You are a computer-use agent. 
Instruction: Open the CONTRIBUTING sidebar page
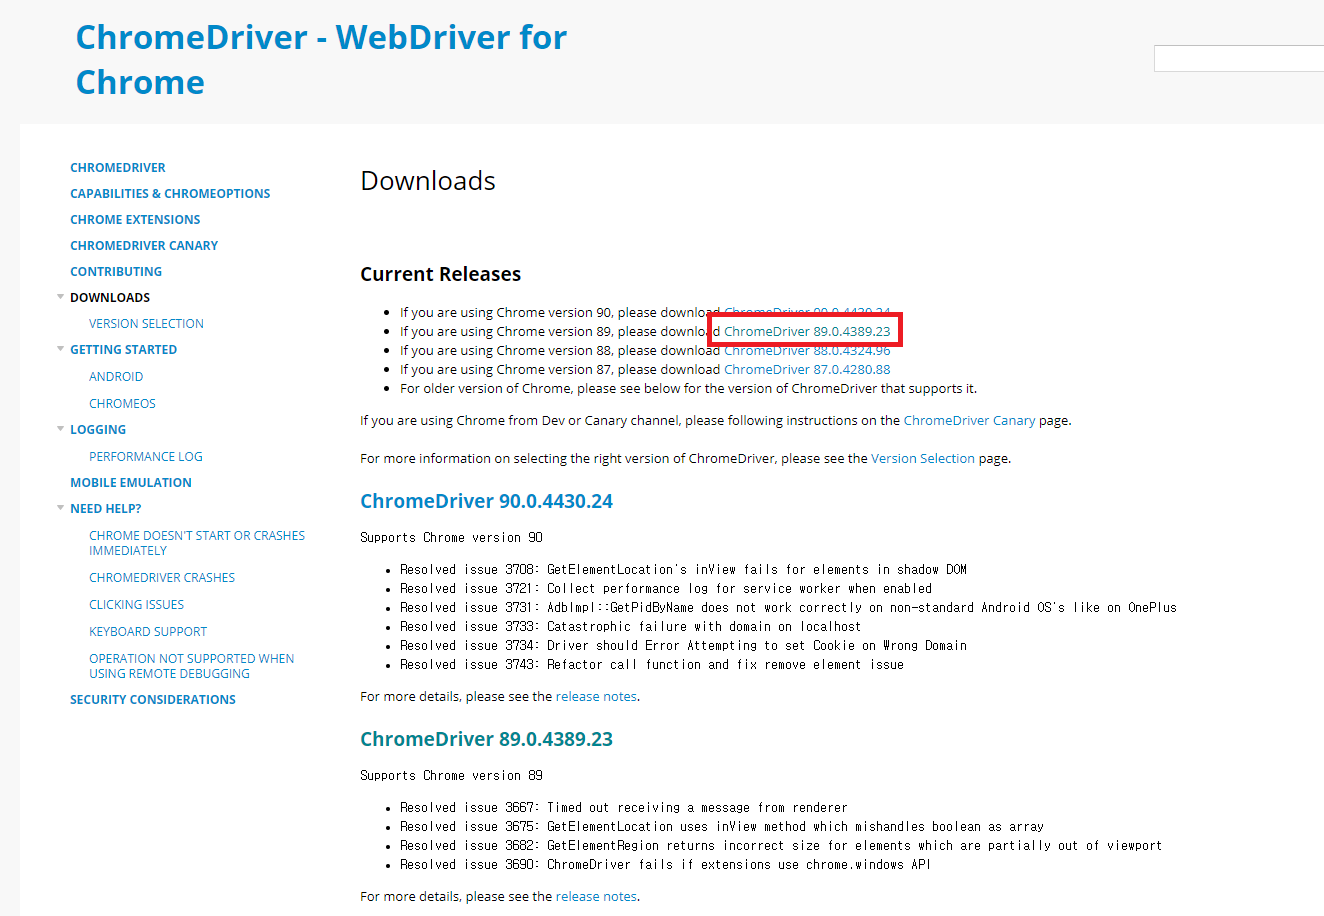(x=116, y=272)
